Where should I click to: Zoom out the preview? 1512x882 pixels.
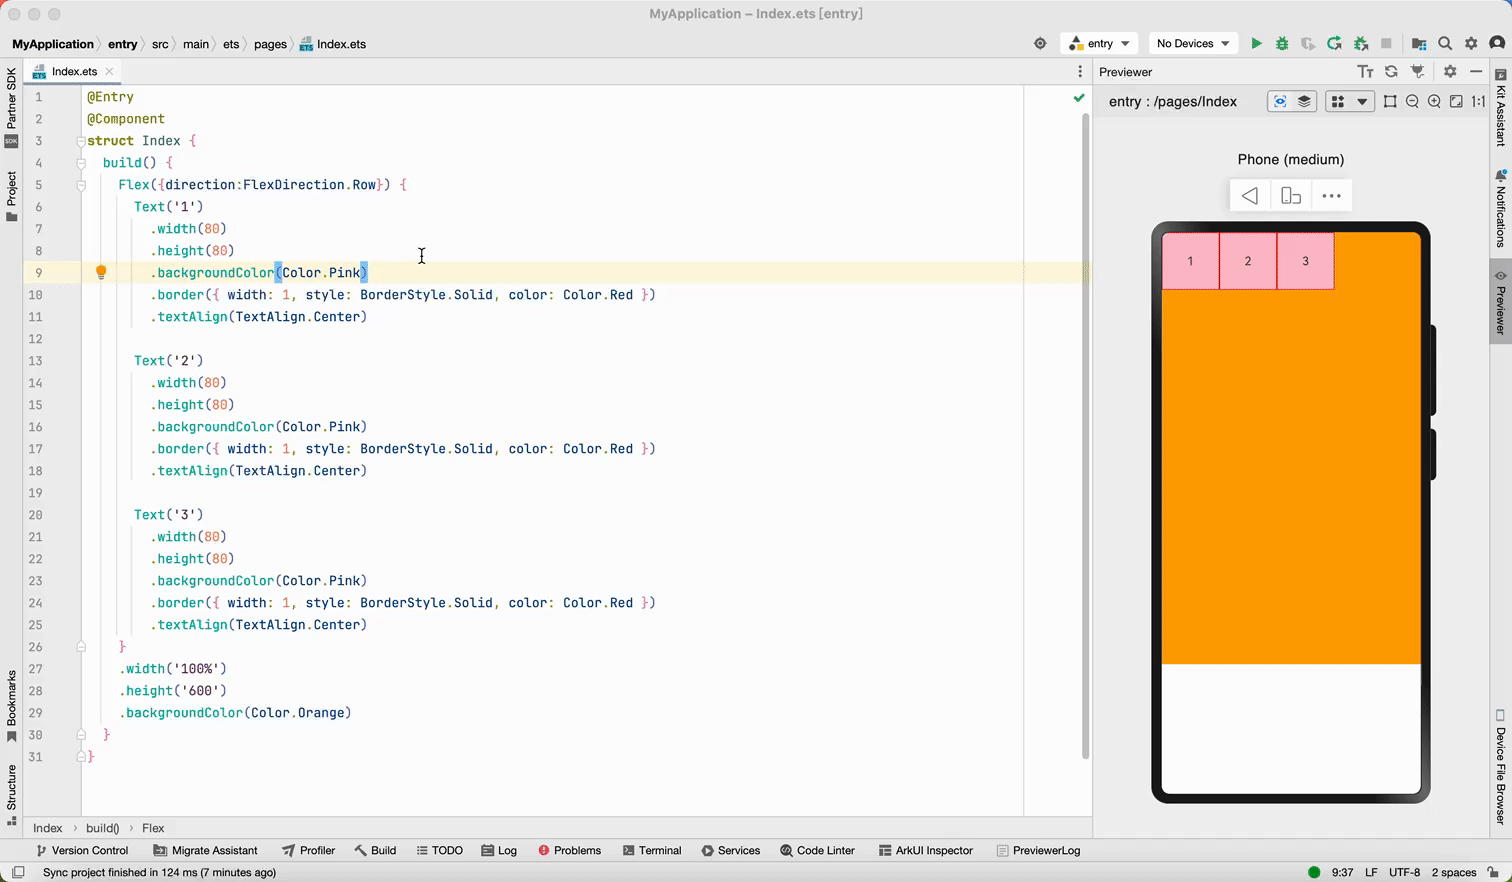(x=1412, y=101)
